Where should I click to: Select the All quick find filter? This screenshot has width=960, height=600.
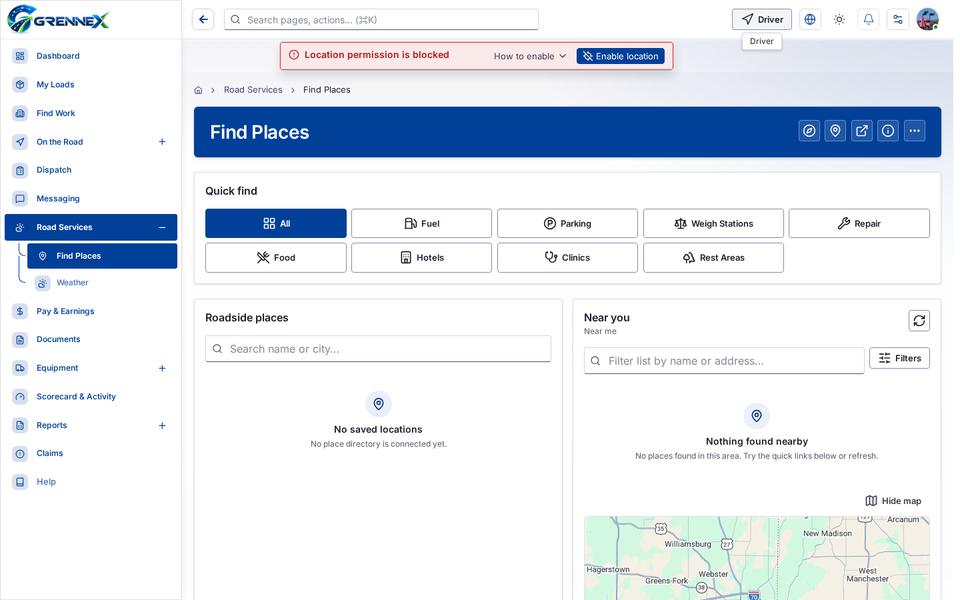pyautogui.click(x=276, y=223)
